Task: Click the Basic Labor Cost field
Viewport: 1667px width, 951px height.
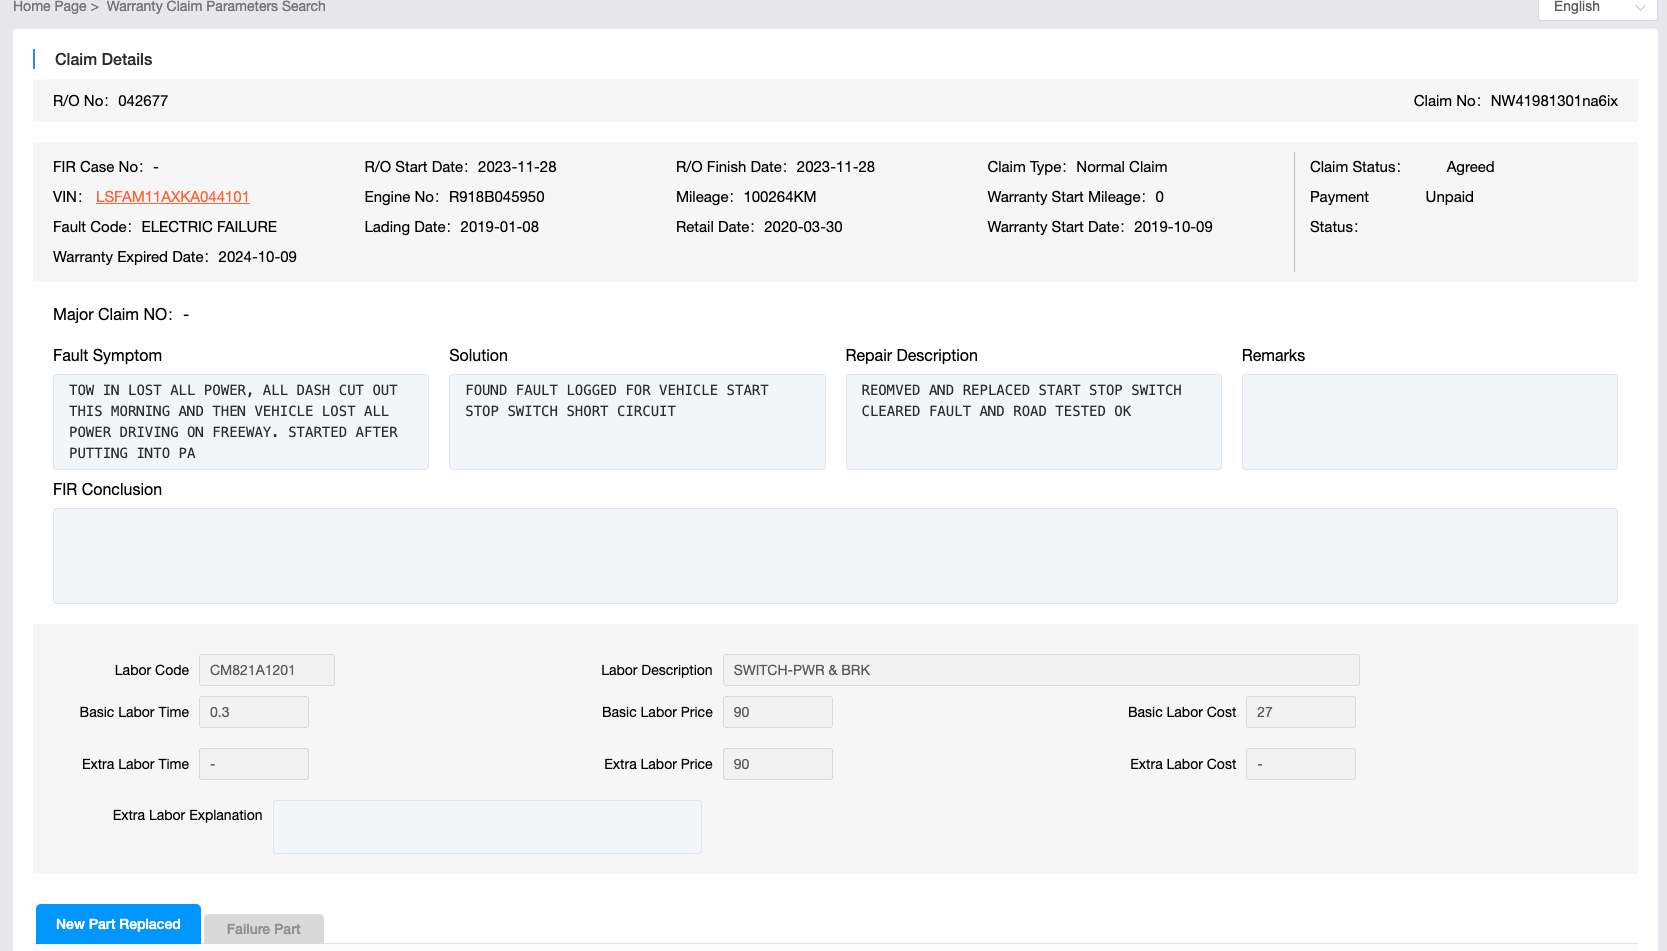Action: (x=1300, y=712)
